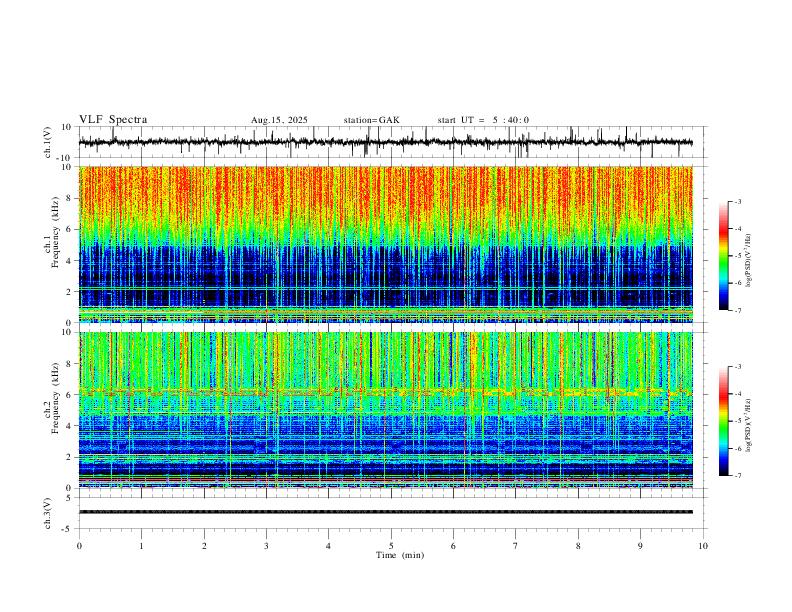The width and height of the screenshot is (792, 612).
Task: Click the "-5" tick on ch.2 colorbar
Action: [737, 421]
